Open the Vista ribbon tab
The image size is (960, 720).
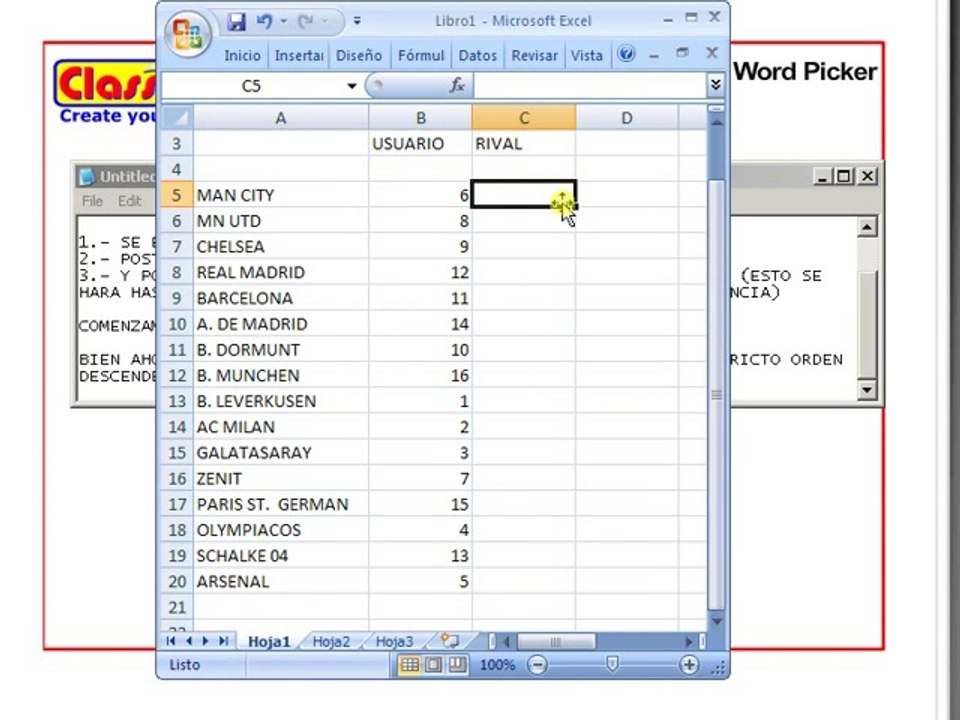point(587,56)
